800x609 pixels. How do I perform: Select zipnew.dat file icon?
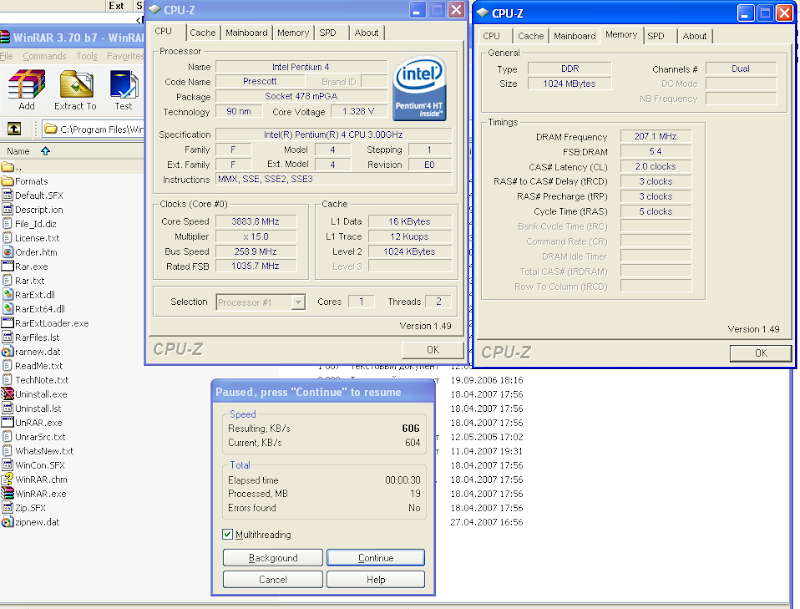click(x=7, y=522)
